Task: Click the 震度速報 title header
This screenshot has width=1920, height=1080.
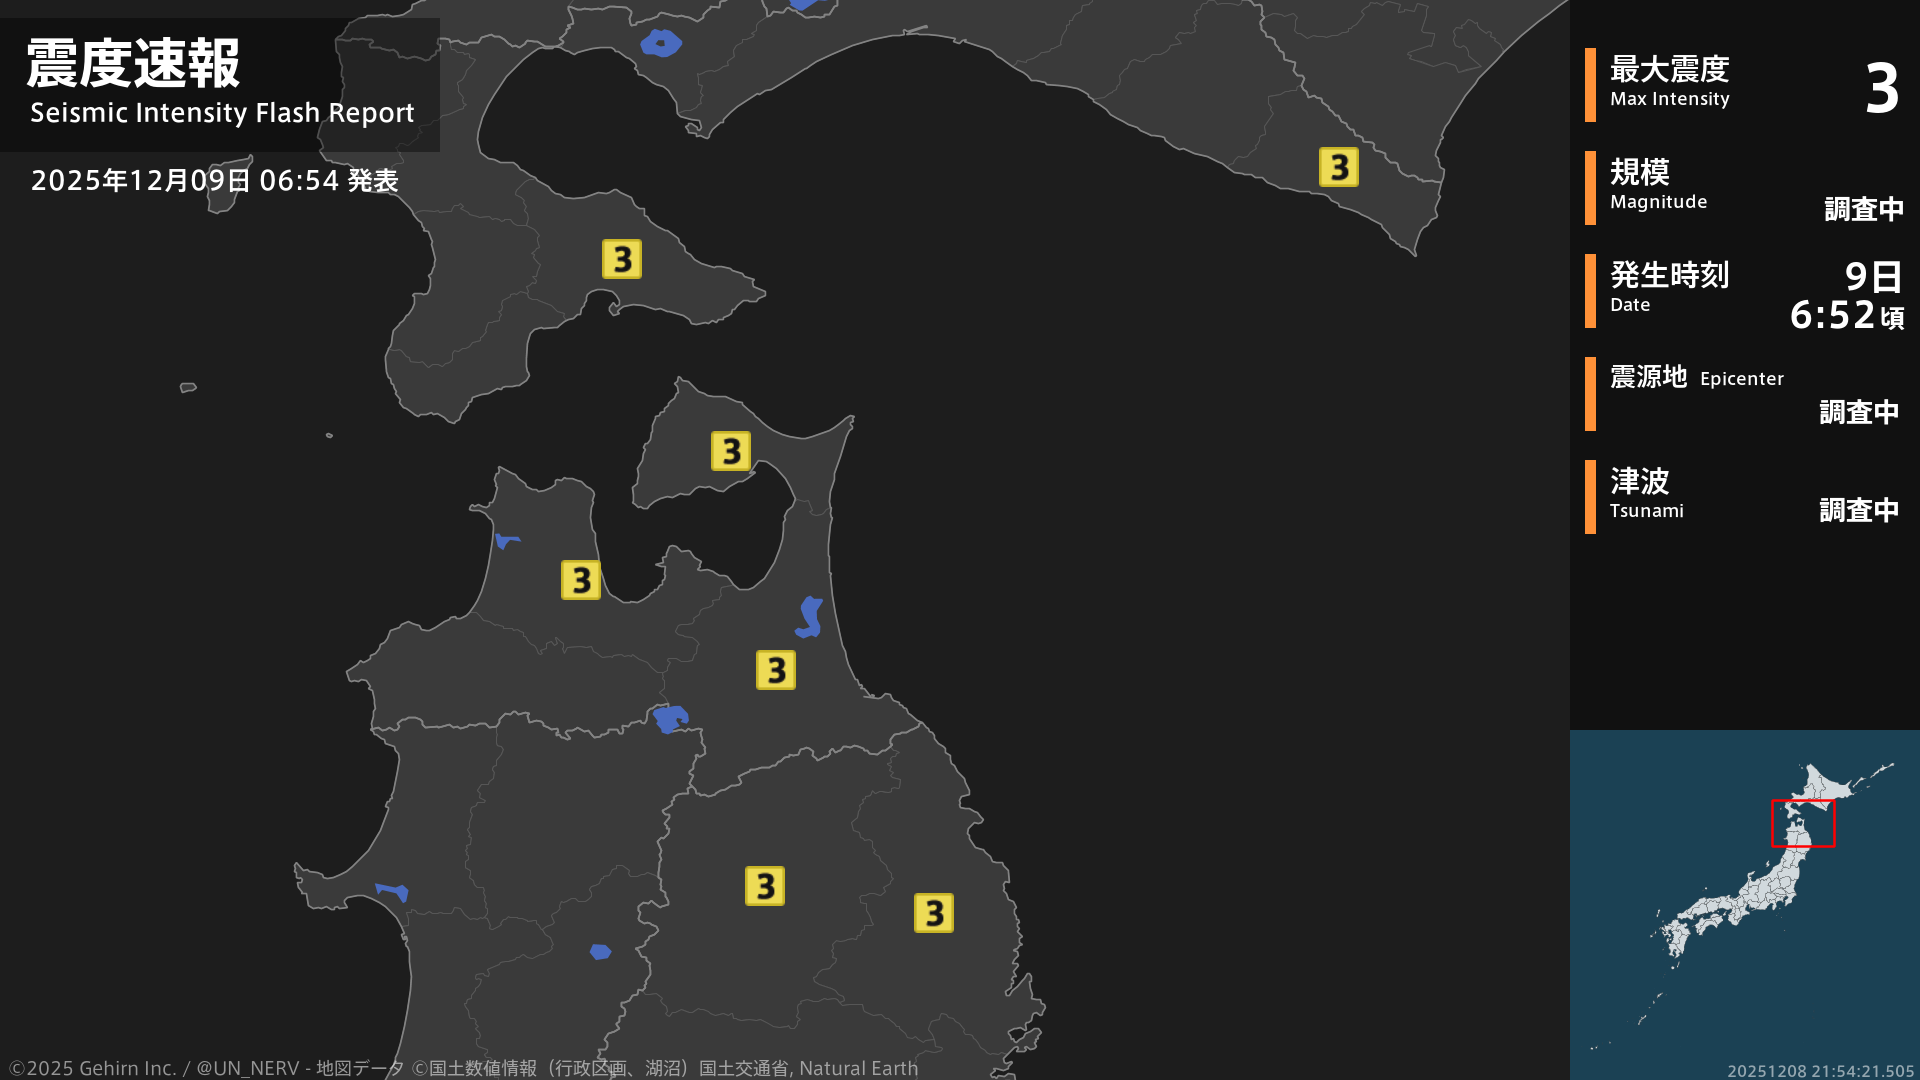Action: point(133,64)
